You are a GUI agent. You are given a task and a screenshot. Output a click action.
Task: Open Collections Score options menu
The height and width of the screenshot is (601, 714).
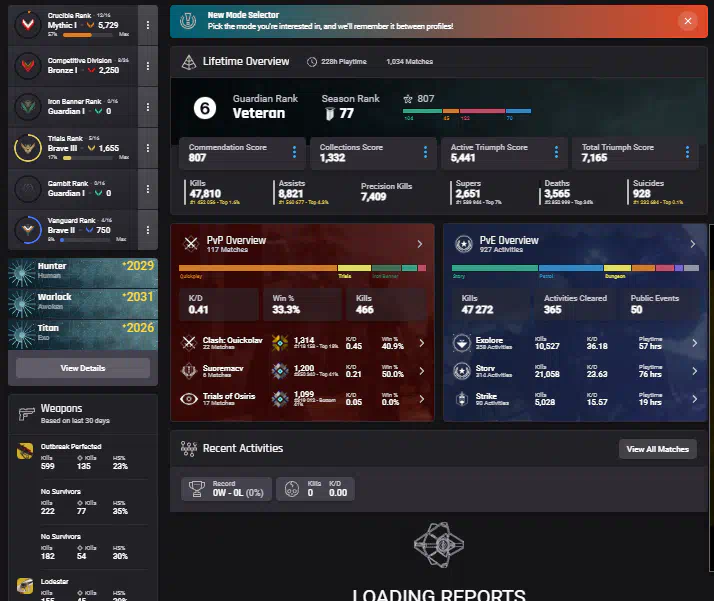(x=425, y=152)
